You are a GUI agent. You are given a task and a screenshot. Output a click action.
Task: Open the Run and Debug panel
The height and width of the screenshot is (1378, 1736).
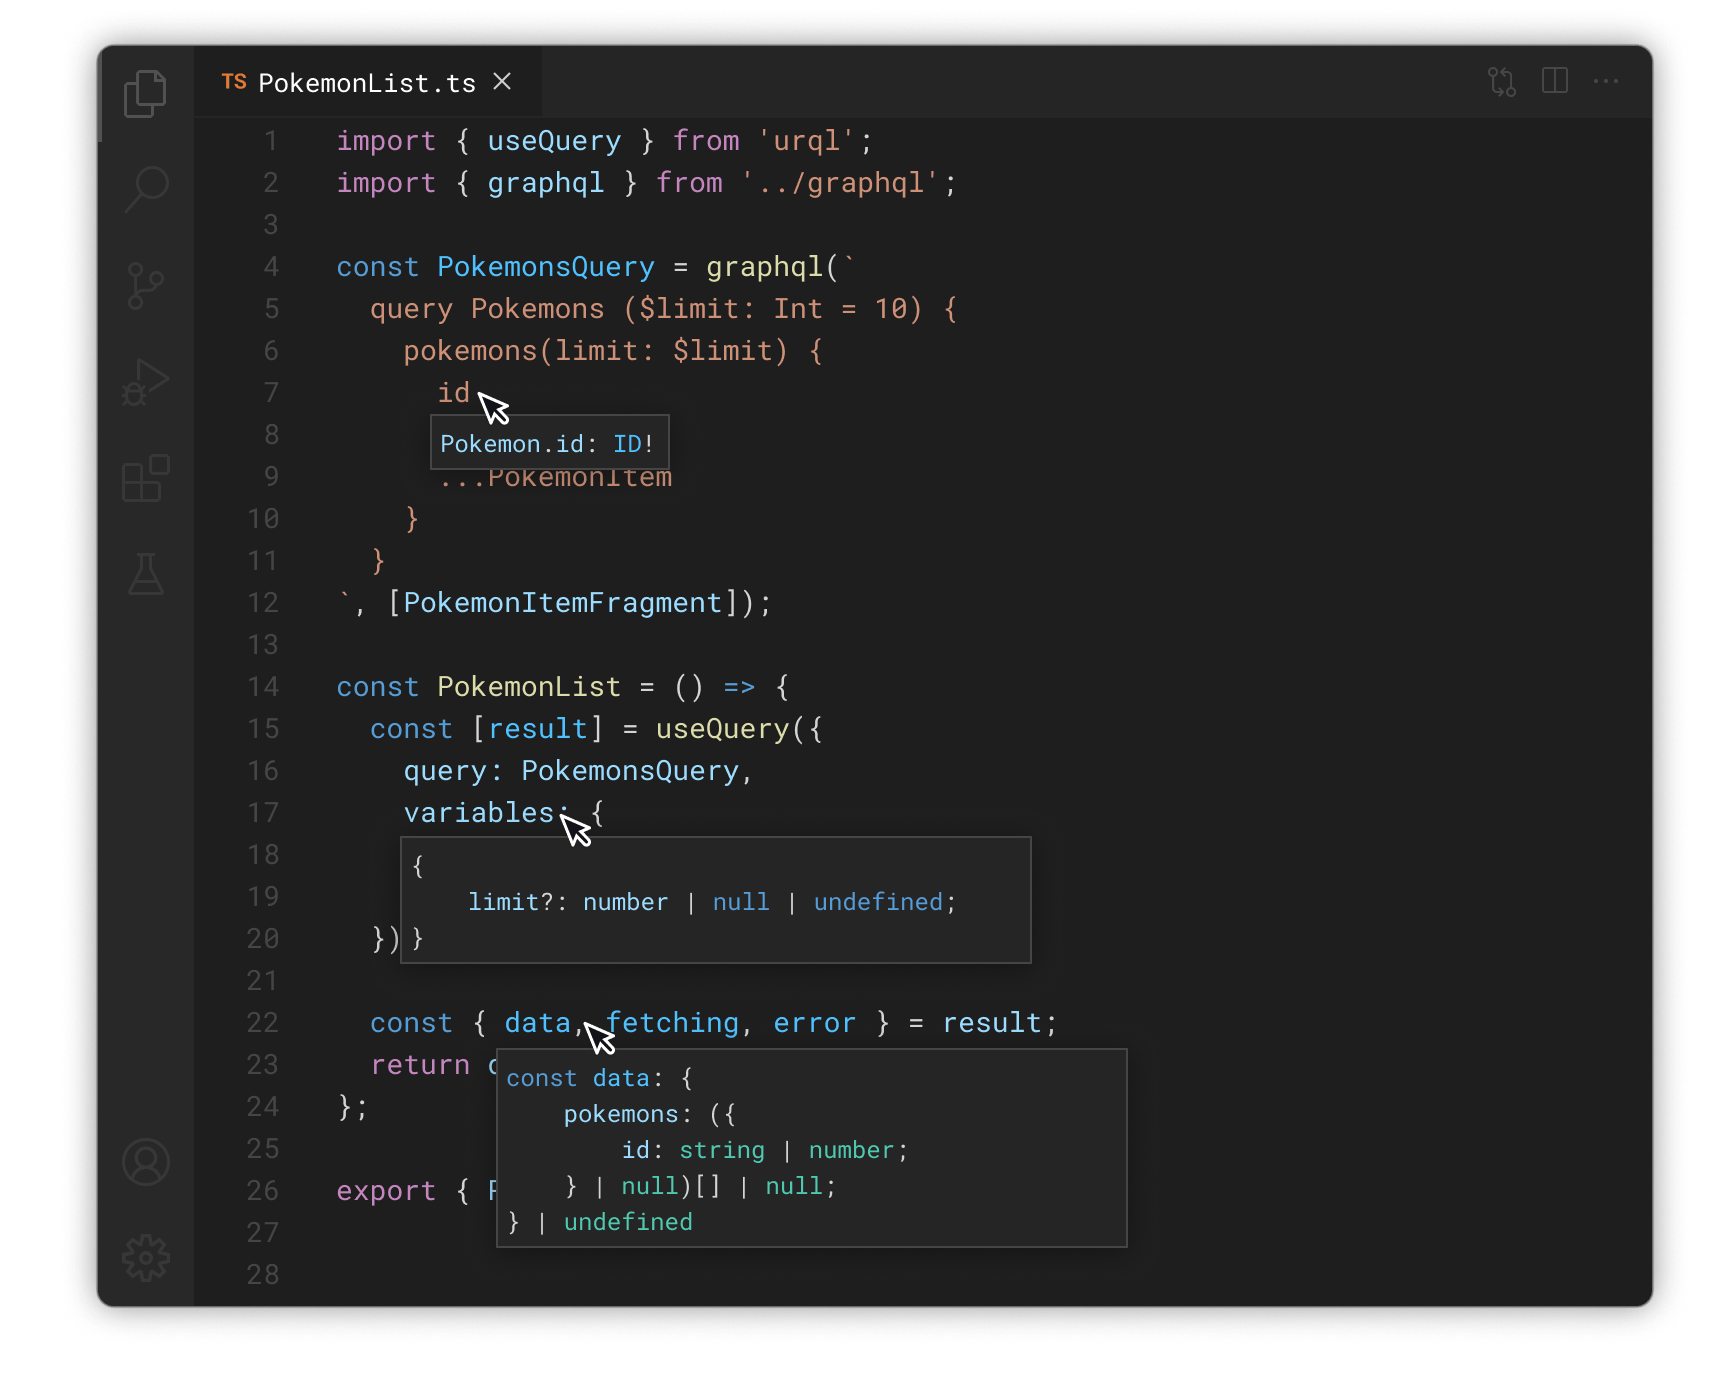point(146,381)
